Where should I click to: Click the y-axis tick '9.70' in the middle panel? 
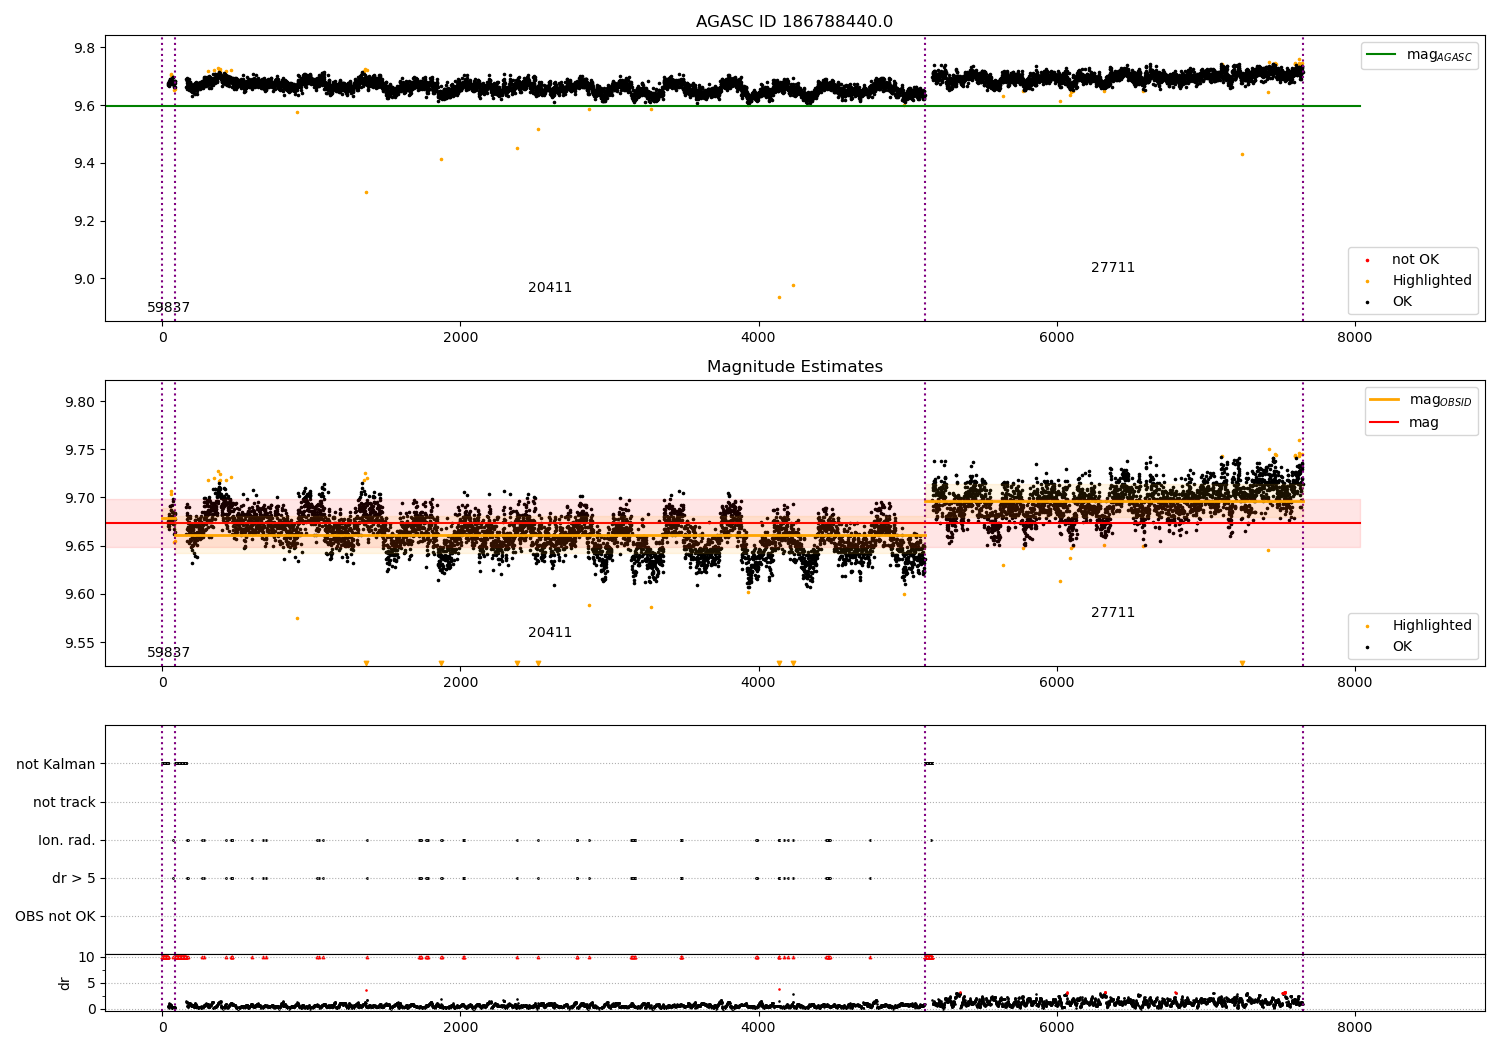(80, 498)
